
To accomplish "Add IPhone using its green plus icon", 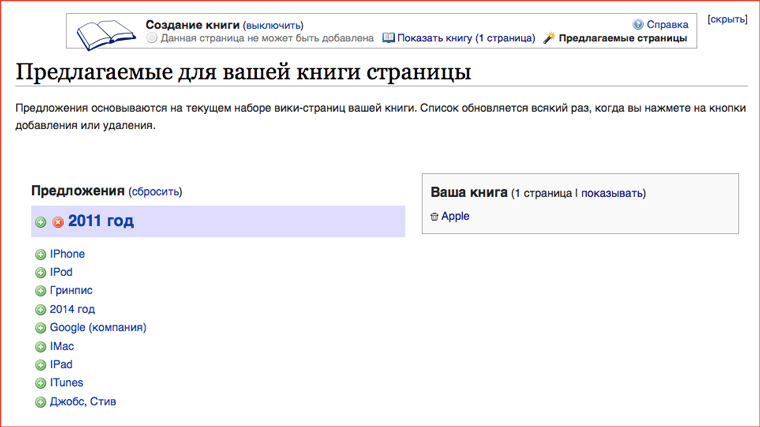I will 41,254.
